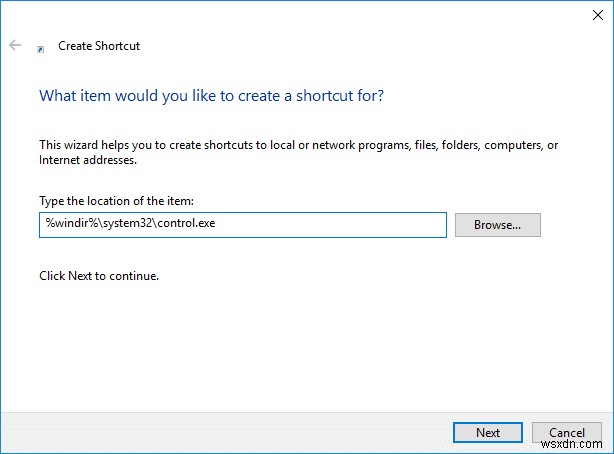The image size is (614, 454).
Task: Cancel the shortcut creation wizard
Action: pos(566,432)
